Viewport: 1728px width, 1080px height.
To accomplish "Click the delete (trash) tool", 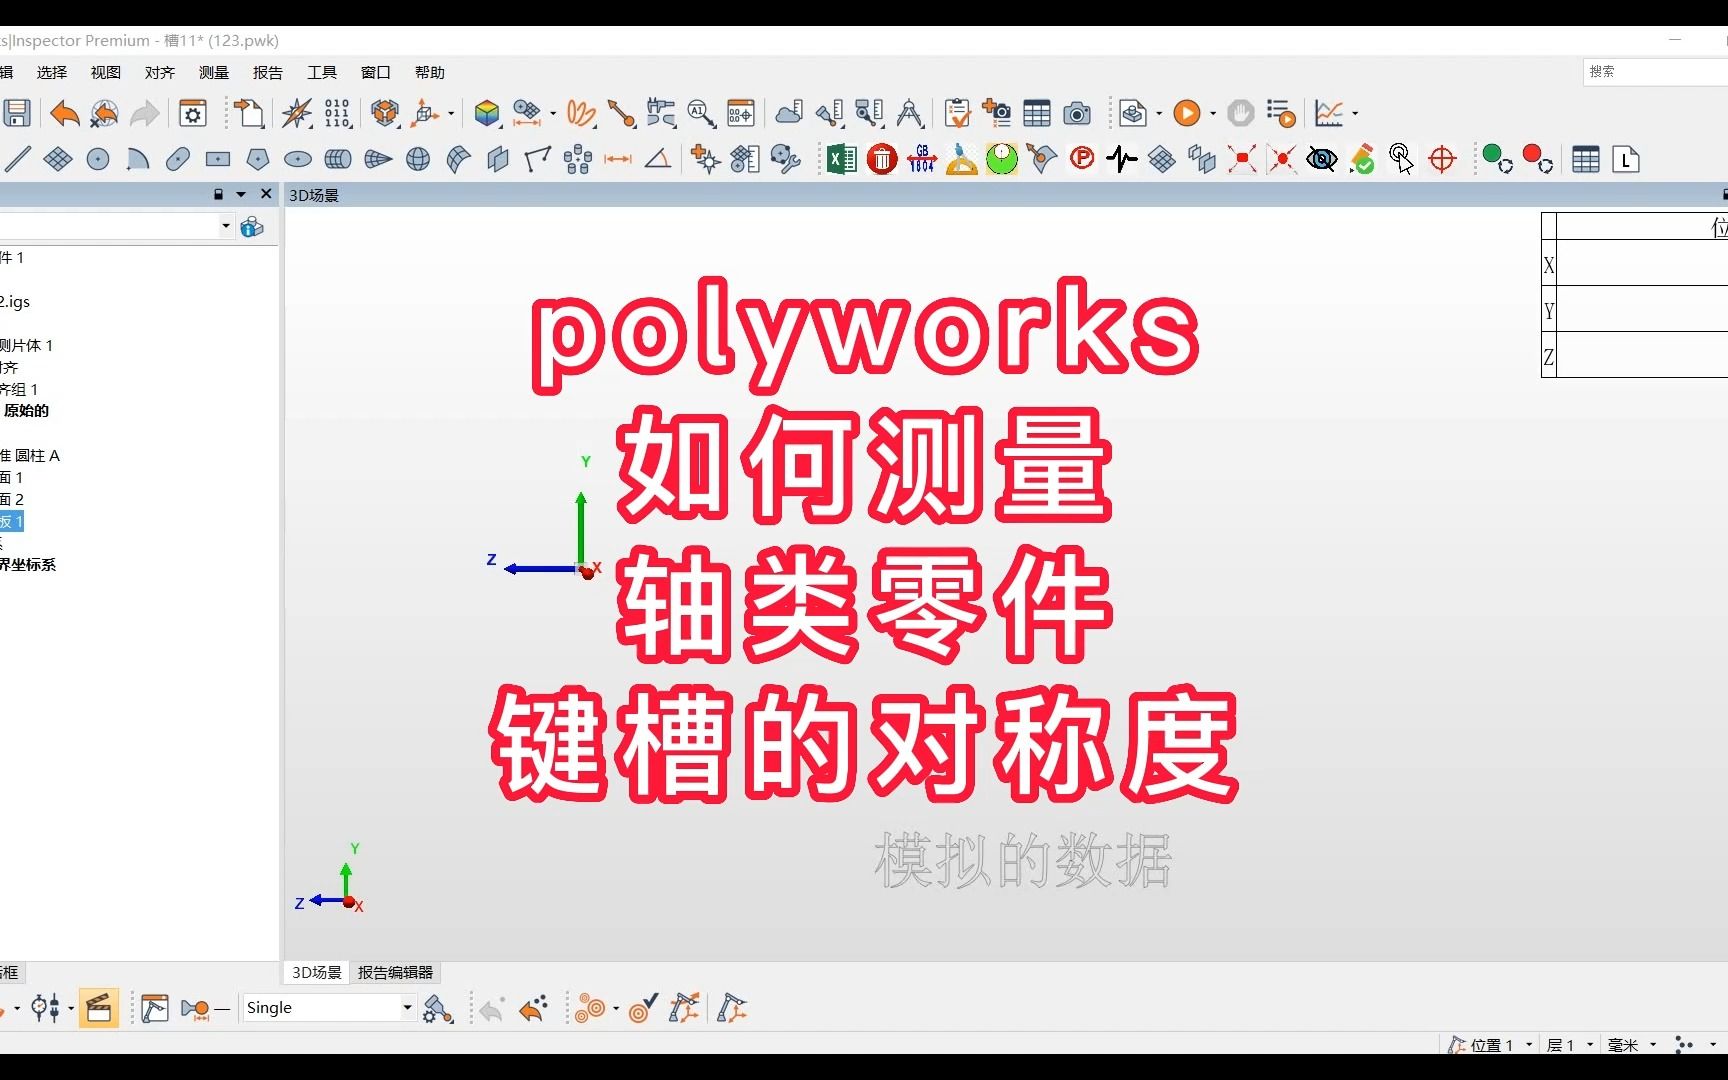I will [x=882, y=159].
